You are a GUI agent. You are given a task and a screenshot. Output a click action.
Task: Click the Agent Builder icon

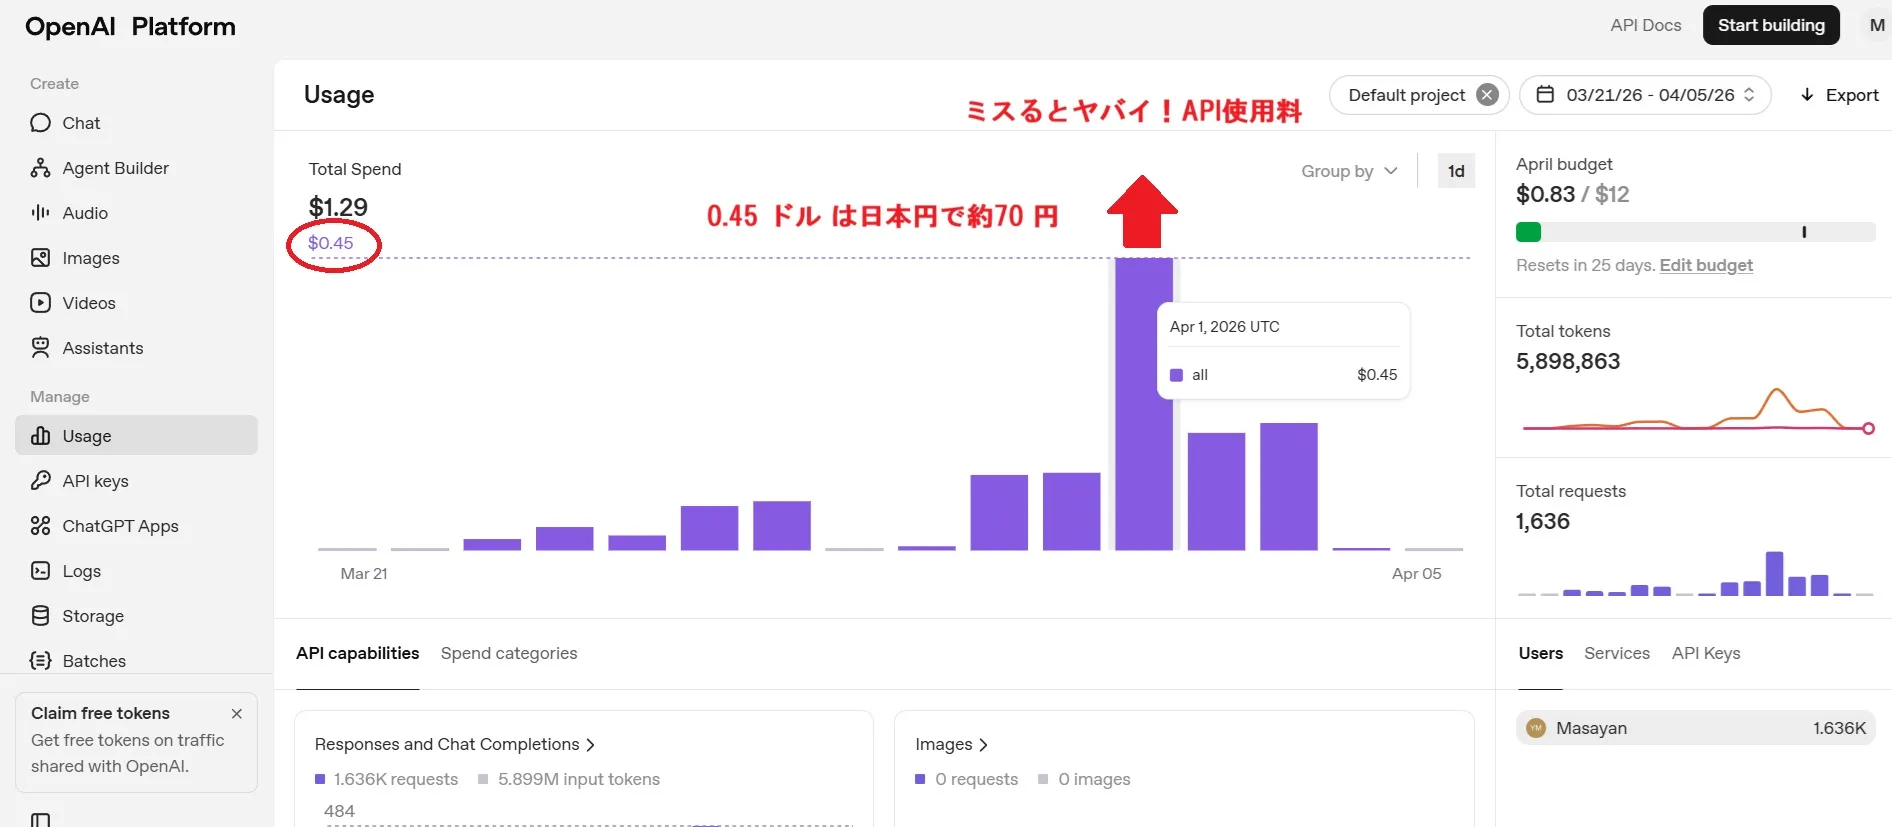click(x=40, y=168)
